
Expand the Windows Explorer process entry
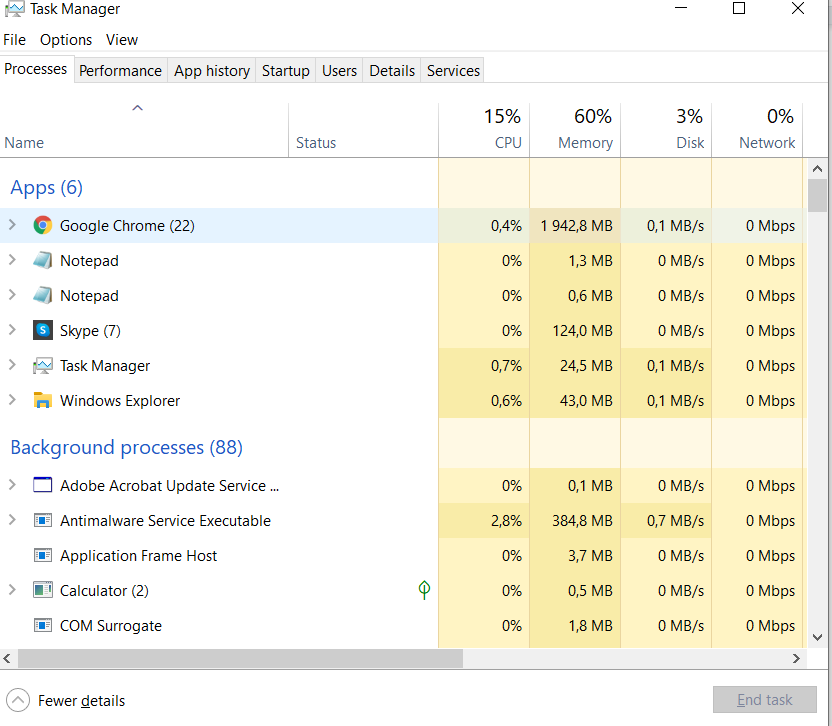click(12, 400)
